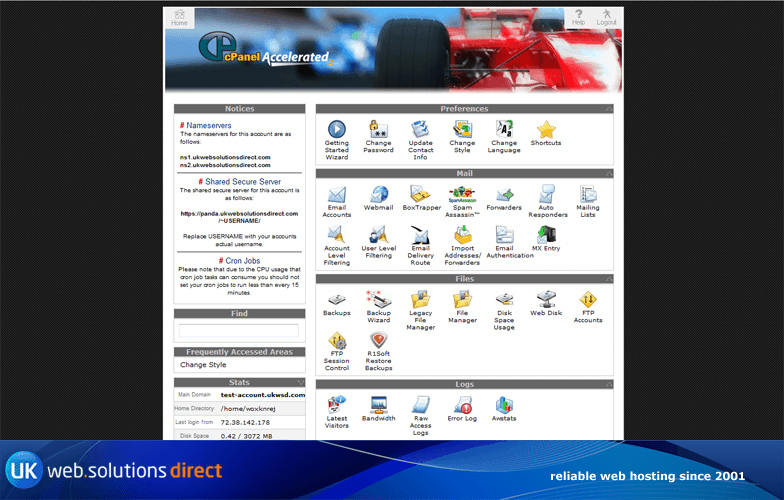Click the Find search field

tap(238, 331)
